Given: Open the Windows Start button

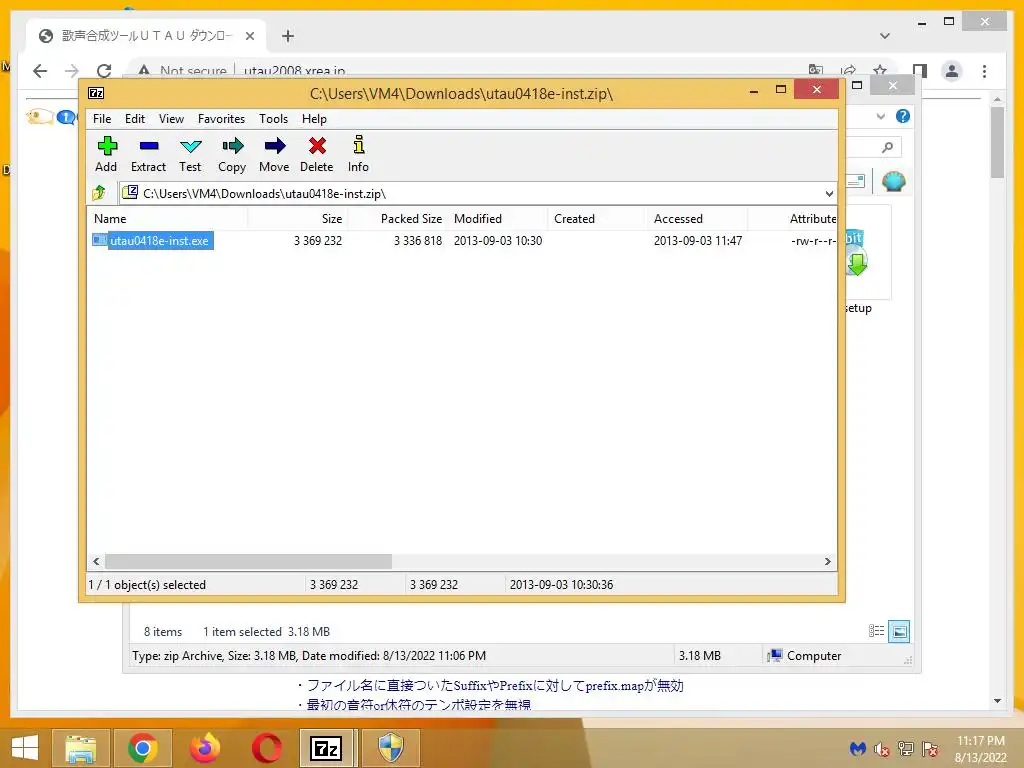Looking at the screenshot, I should coord(25,748).
